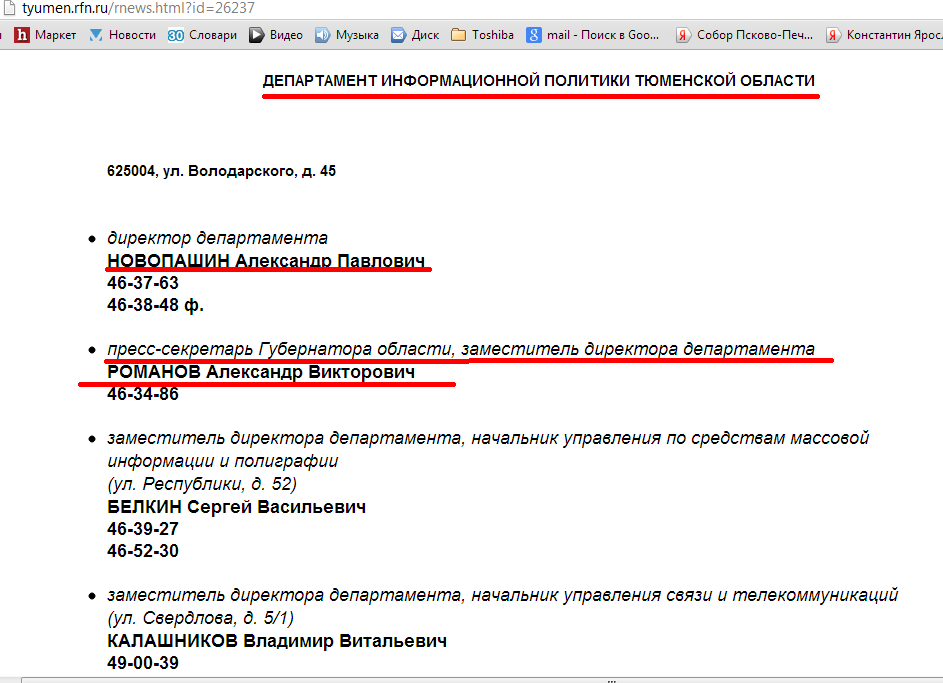943x683 pixels.
Task: Open the Toshiba bookmark folder icon
Action: click(x=458, y=35)
